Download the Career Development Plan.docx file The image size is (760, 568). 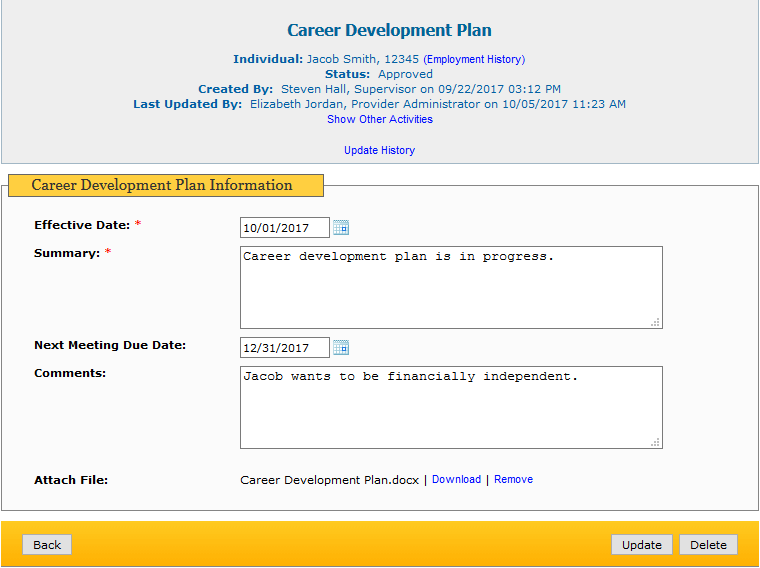[x=456, y=479]
